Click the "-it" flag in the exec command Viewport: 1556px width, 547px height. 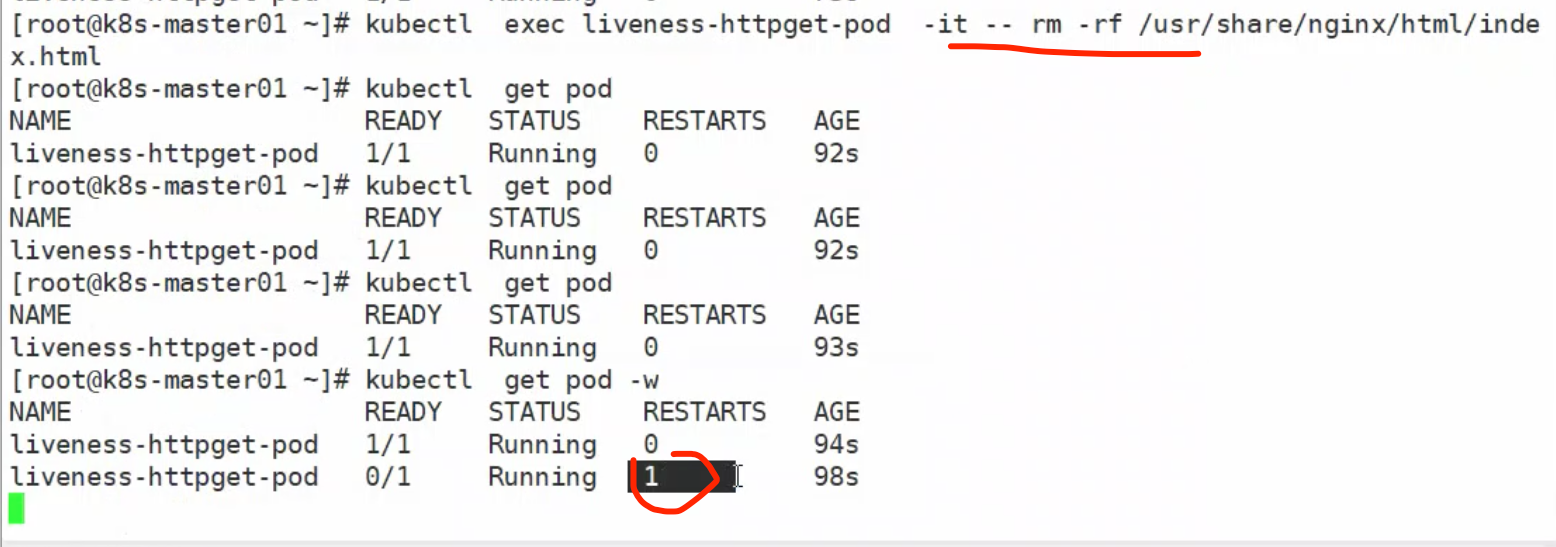[945, 23]
